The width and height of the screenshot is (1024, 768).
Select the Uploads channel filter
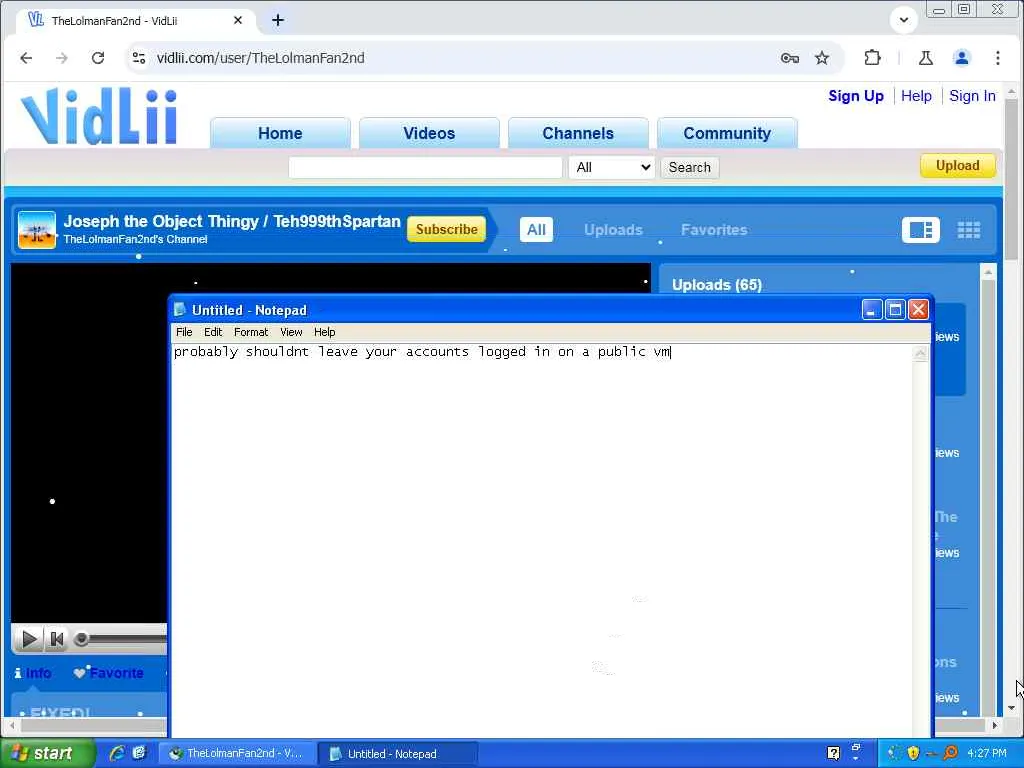coord(613,230)
